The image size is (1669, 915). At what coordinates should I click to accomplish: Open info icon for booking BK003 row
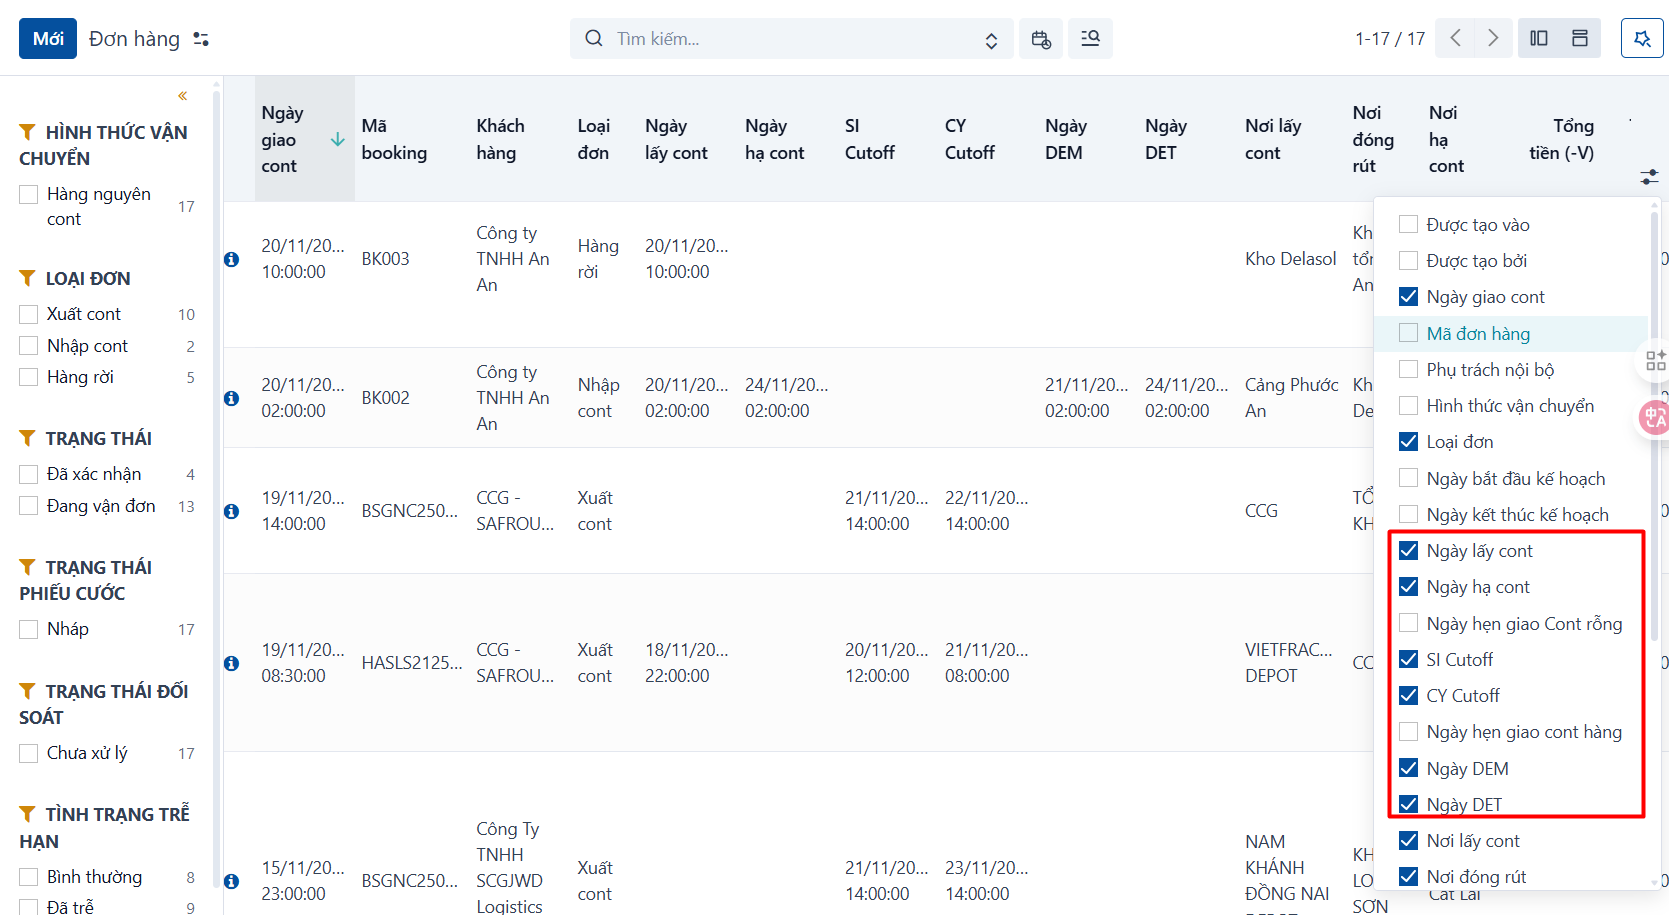pos(232,259)
